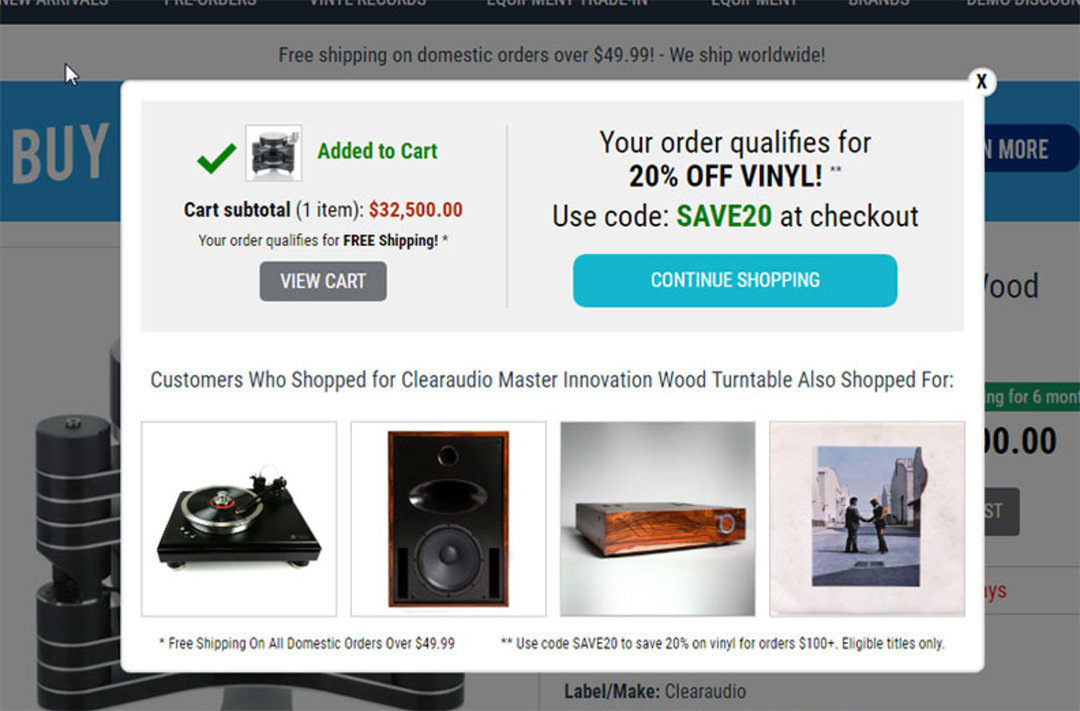1080x711 pixels.
Task: Close the popup with the X button
Action: click(982, 81)
